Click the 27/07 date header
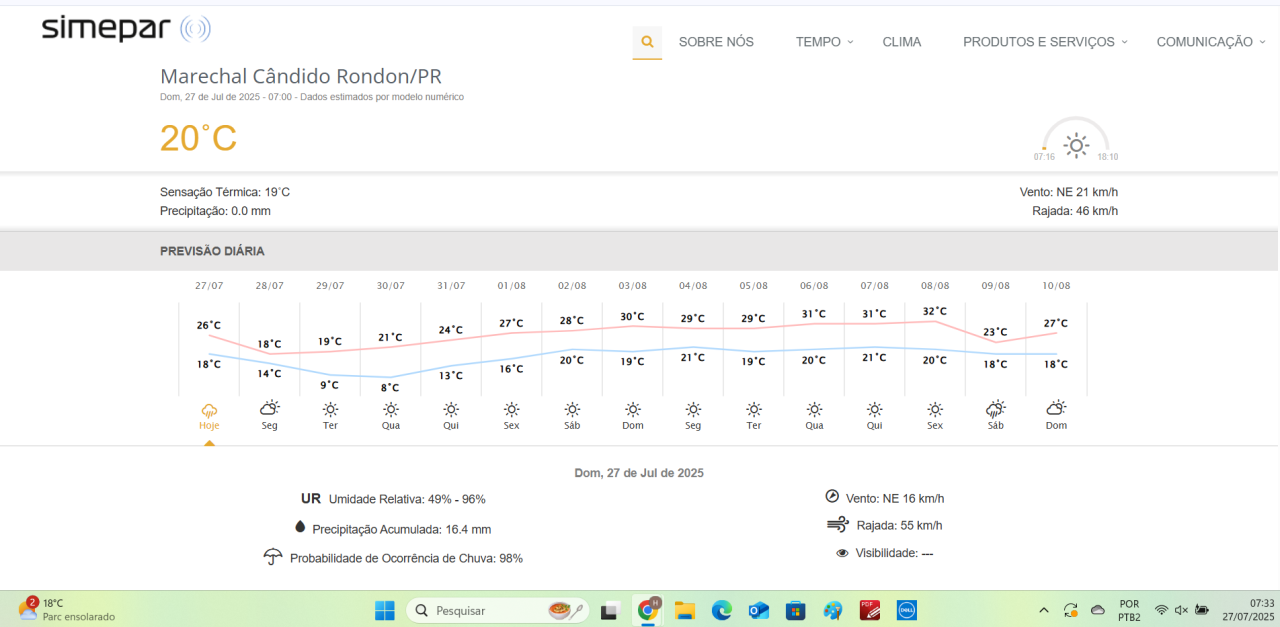Screen dimensions: 1280x627 tap(209, 286)
